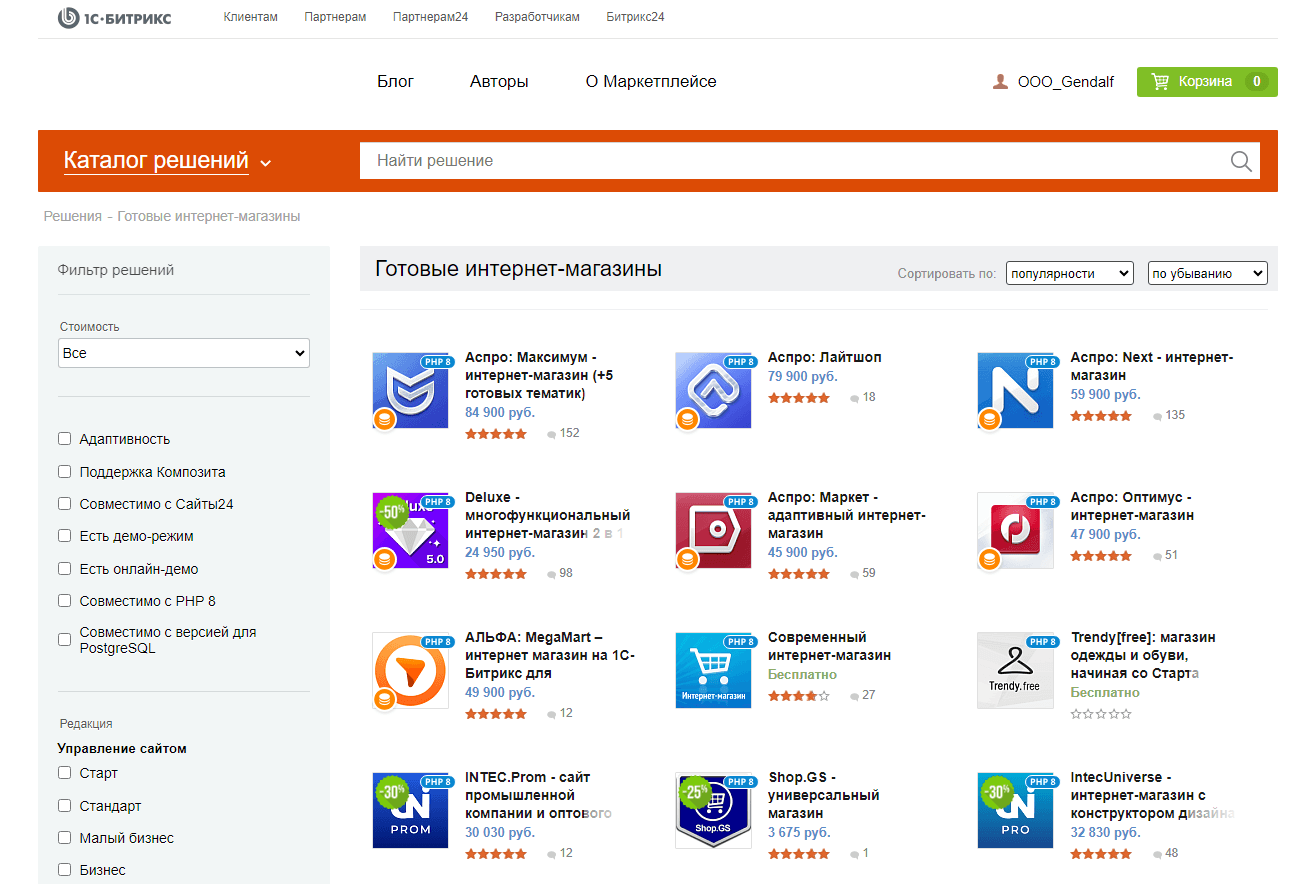1310x884 pixels.
Task: Click Готовые интернет-магазины breadcrumb link
Action: (x=209, y=216)
